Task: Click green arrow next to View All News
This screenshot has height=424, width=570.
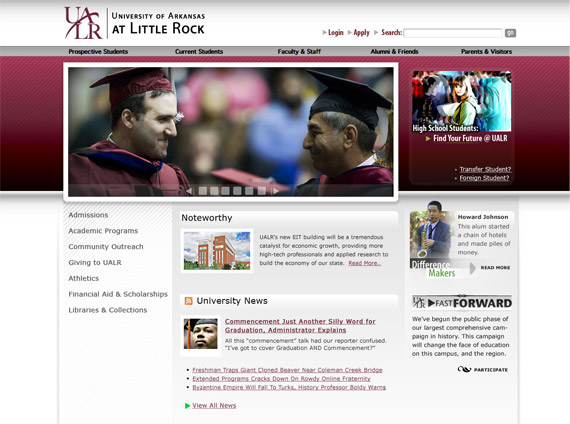Action: 188,406
